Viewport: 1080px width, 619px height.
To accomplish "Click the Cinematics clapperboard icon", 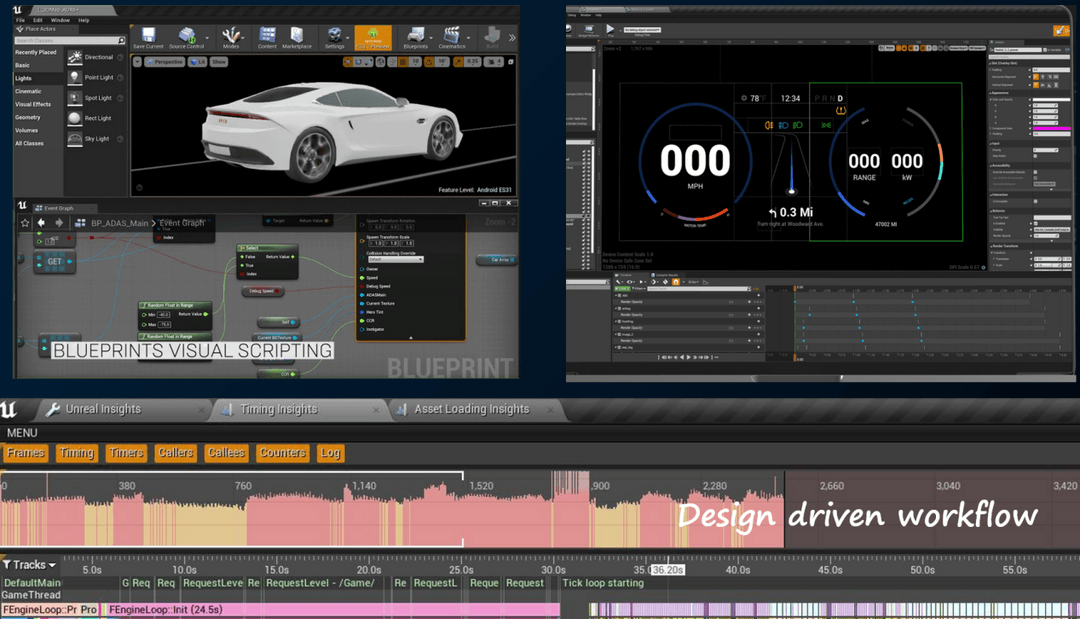I will (452, 37).
